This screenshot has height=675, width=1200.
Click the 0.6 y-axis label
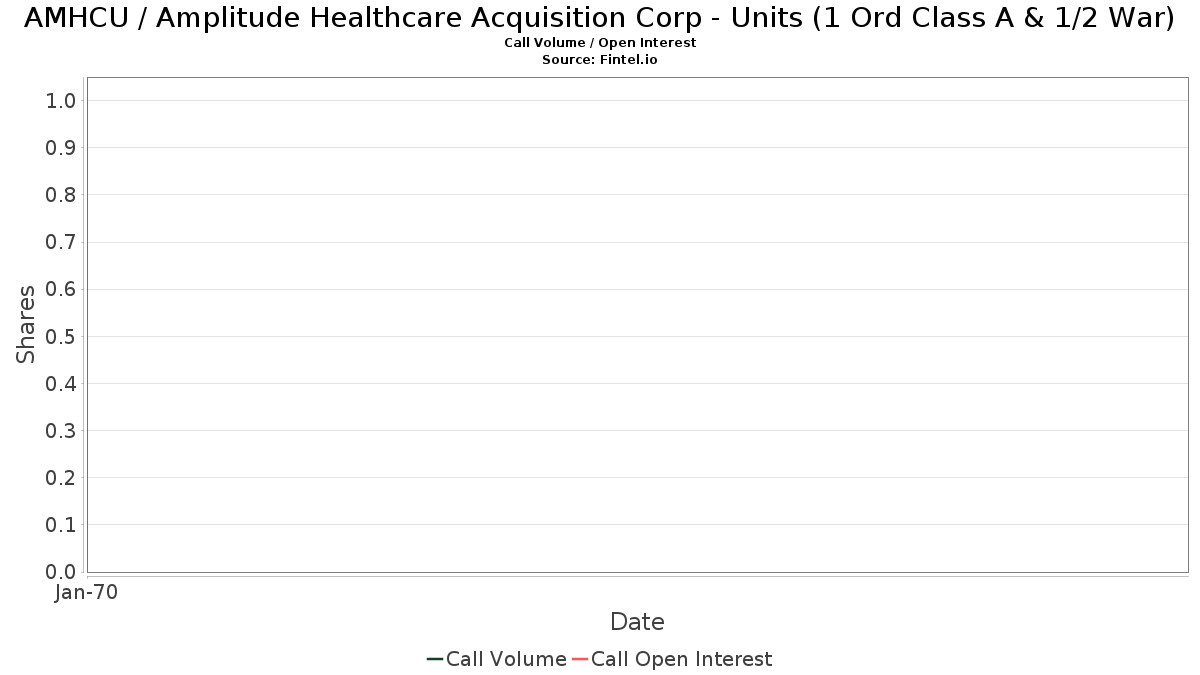pyautogui.click(x=61, y=289)
